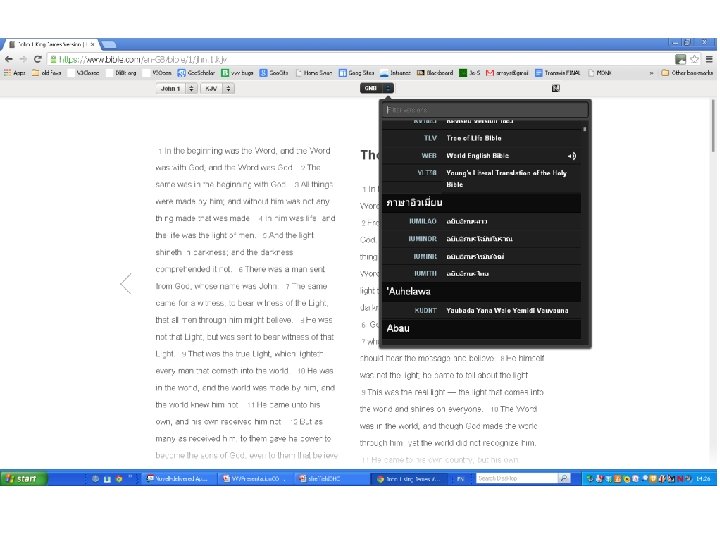Click the address bar URL field

360,59
